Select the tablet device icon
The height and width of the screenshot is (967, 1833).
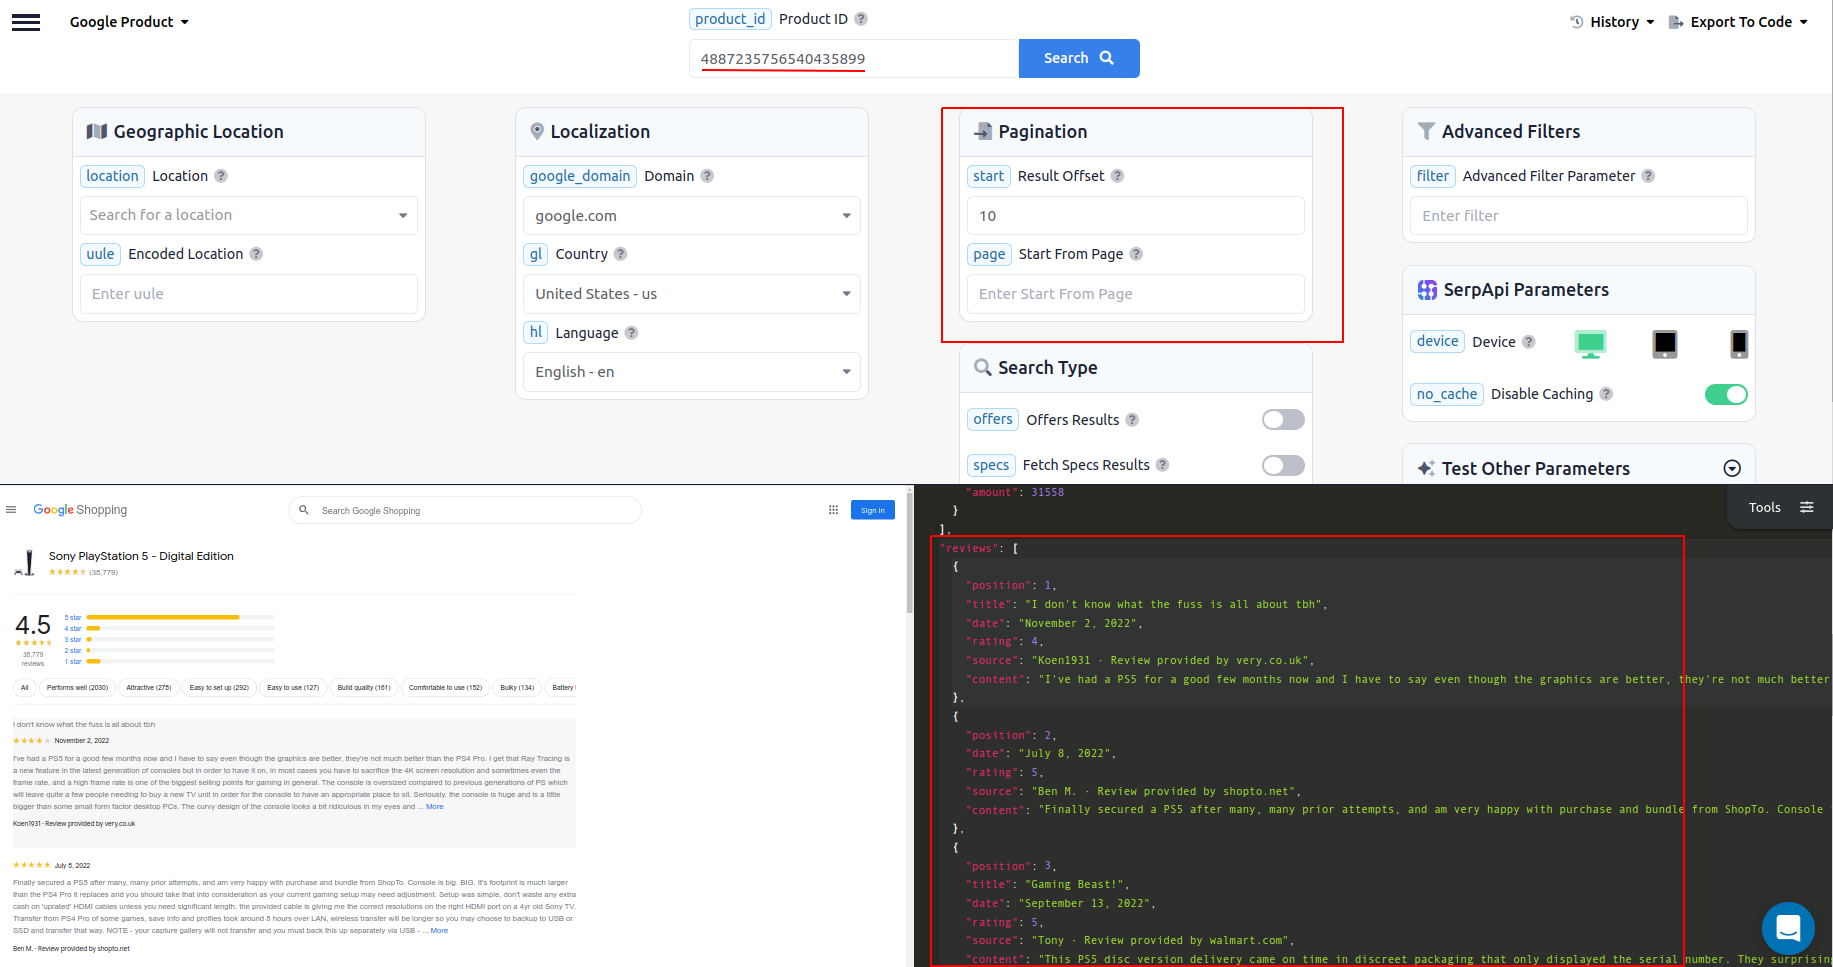pyautogui.click(x=1664, y=343)
